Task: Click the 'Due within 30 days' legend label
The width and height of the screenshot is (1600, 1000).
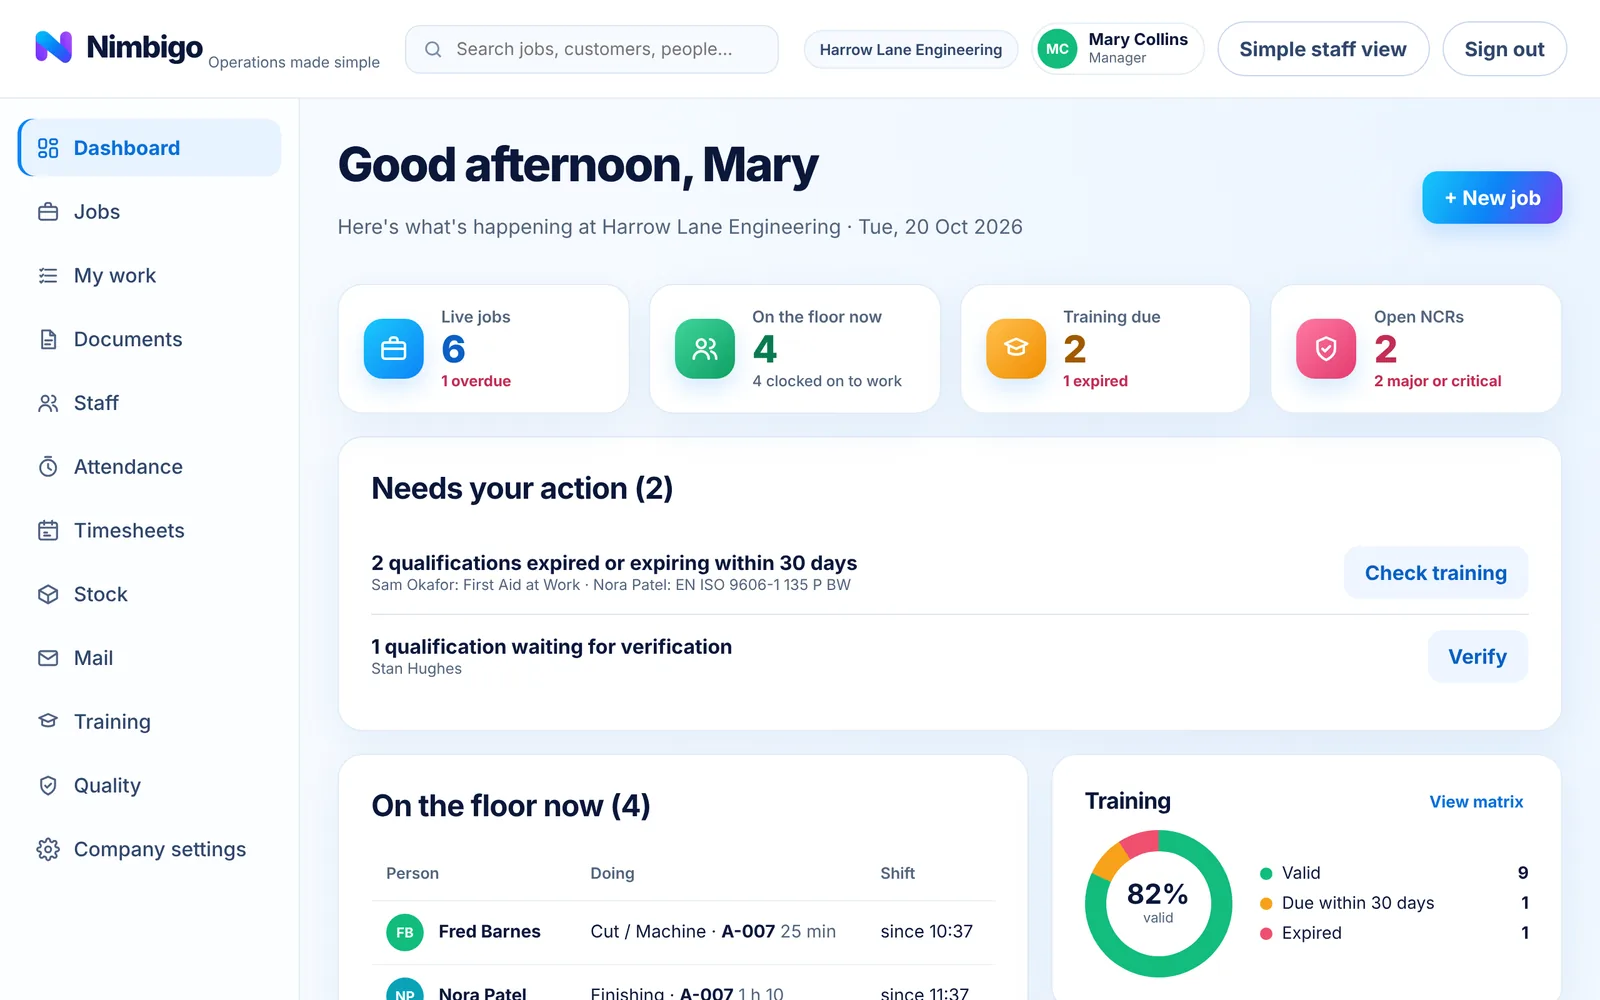Action: [x=1358, y=903]
